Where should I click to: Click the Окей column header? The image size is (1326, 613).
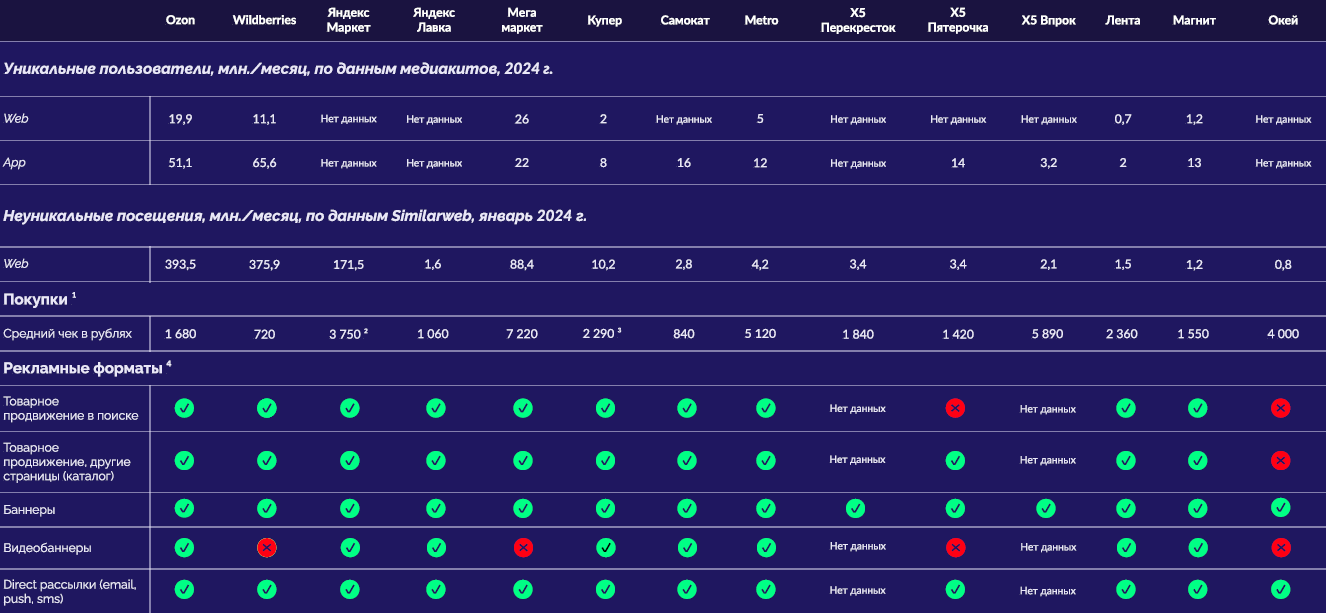point(1283,20)
